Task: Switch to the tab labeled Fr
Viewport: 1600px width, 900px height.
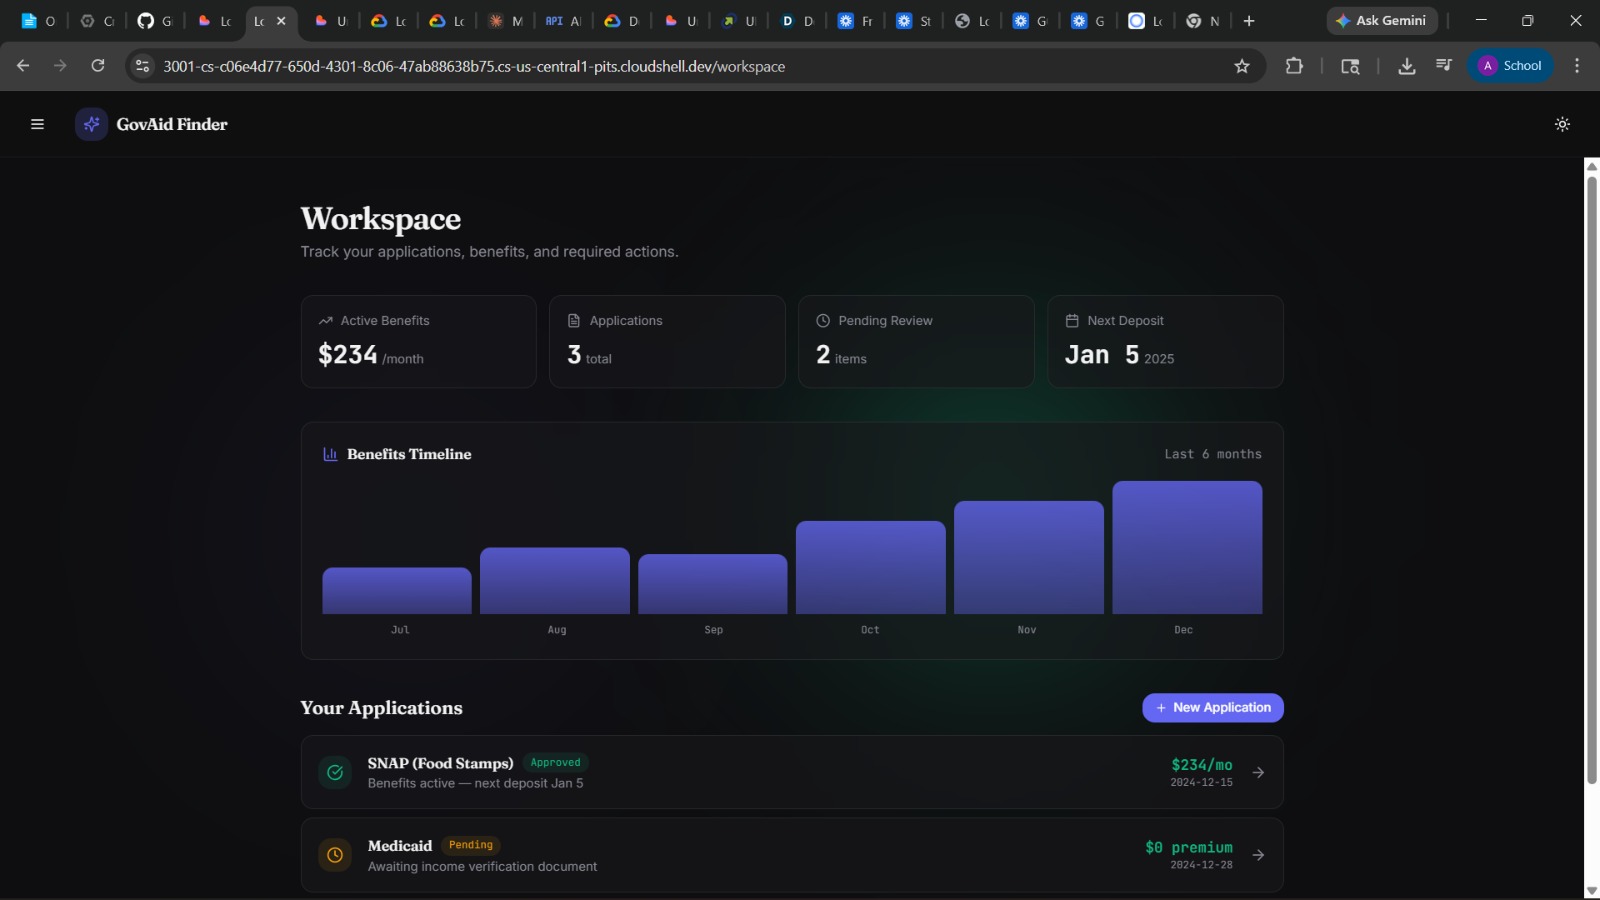Action: point(855,21)
